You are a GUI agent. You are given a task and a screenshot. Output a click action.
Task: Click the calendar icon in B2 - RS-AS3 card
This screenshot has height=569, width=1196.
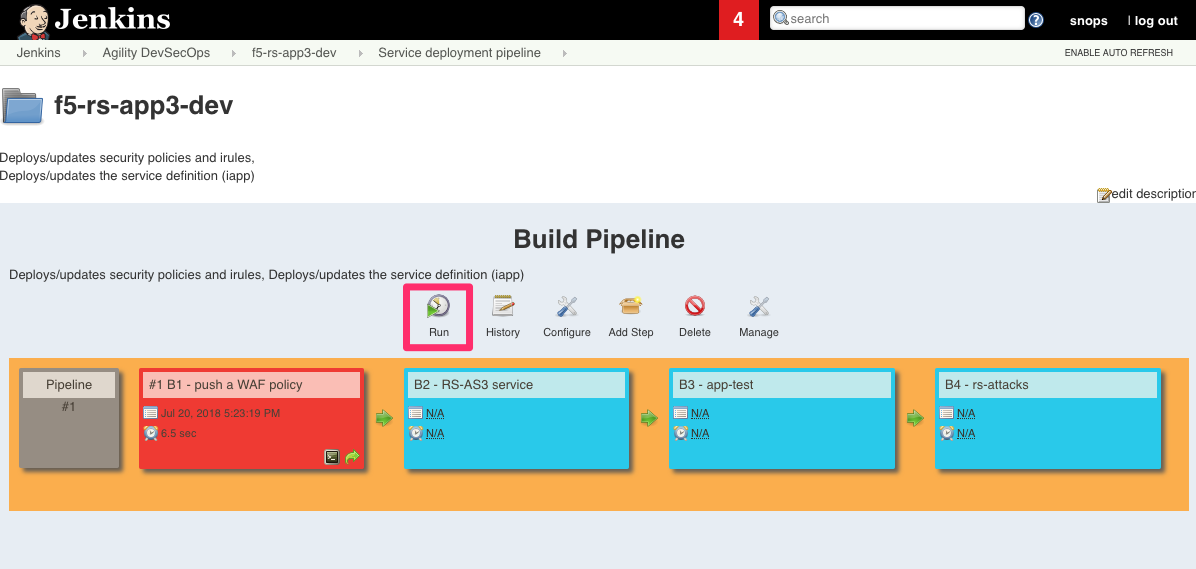[416, 413]
